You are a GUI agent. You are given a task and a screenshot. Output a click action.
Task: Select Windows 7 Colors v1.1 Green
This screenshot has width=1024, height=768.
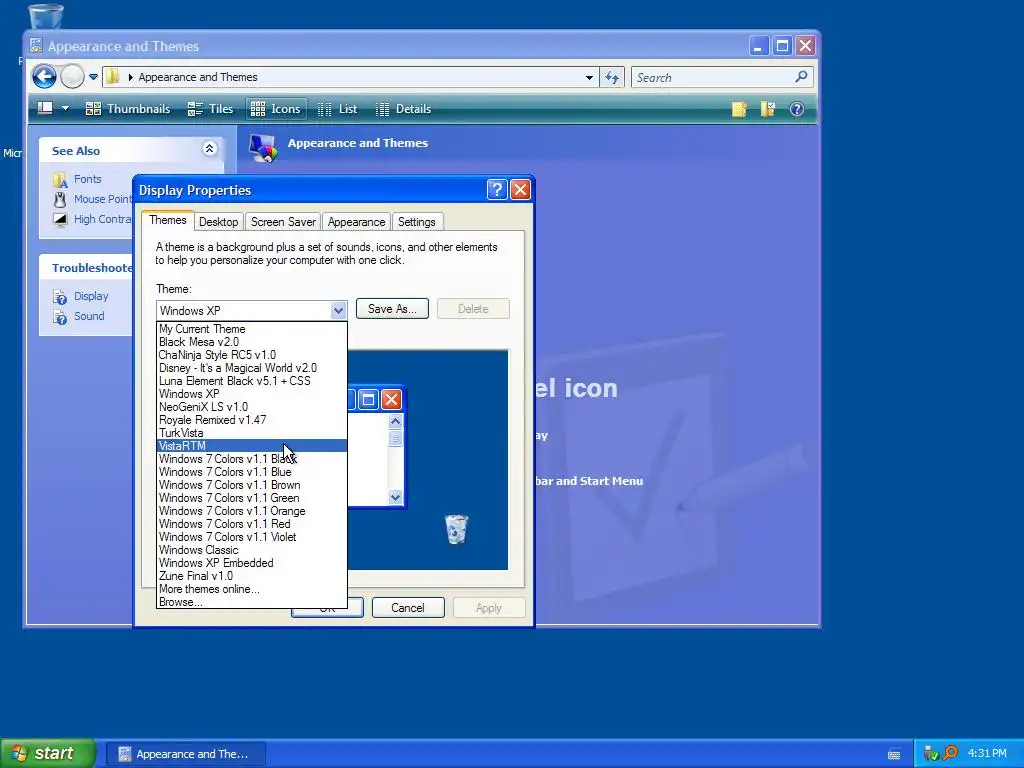point(252,498)
